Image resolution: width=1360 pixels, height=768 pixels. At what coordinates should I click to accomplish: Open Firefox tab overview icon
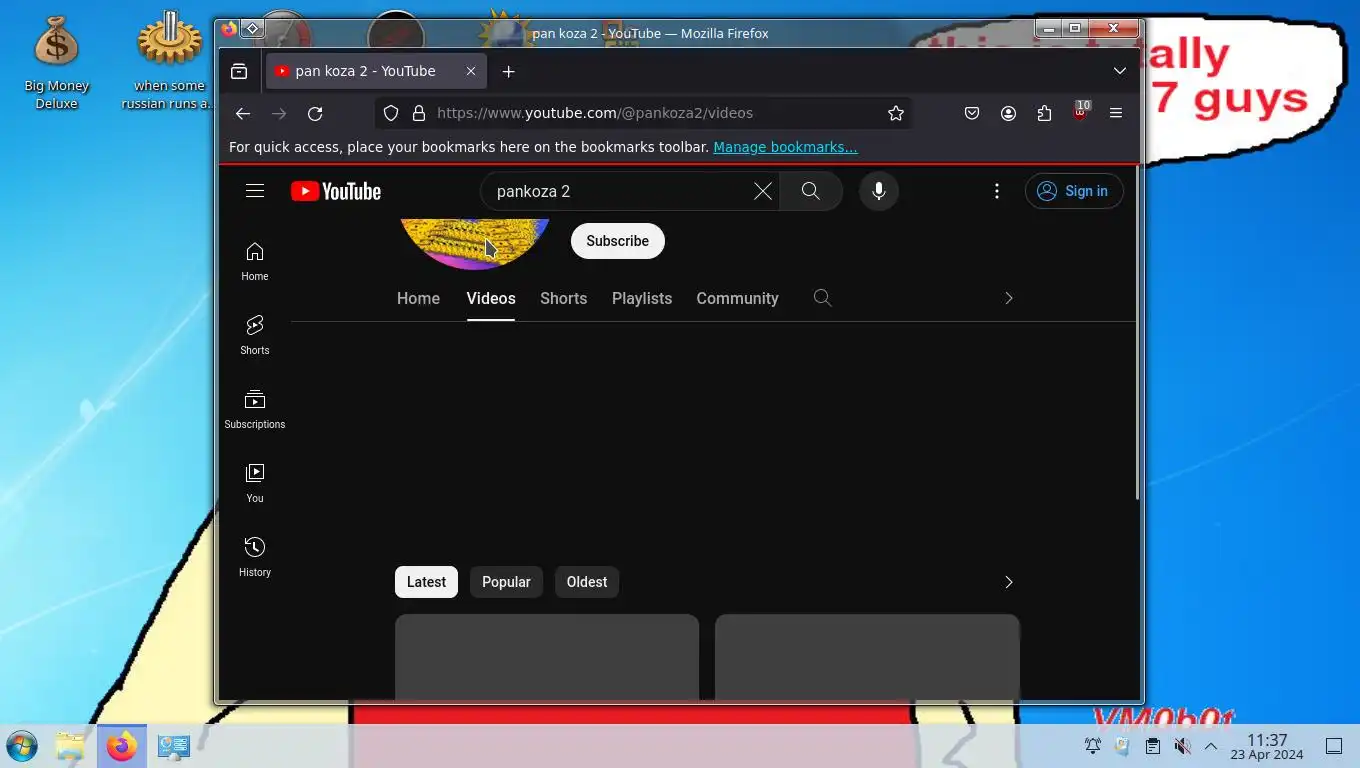(x=239, y=71)
